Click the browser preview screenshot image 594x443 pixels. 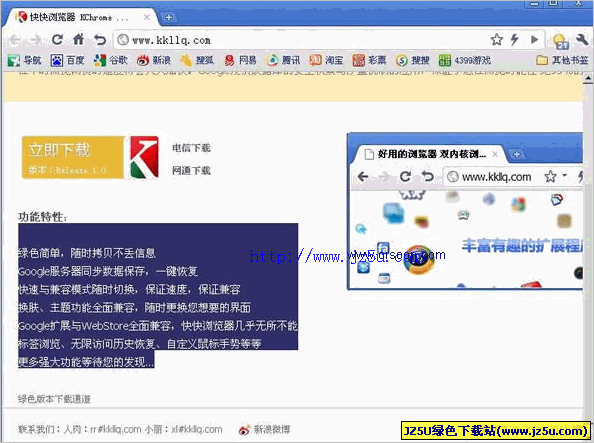465,211
